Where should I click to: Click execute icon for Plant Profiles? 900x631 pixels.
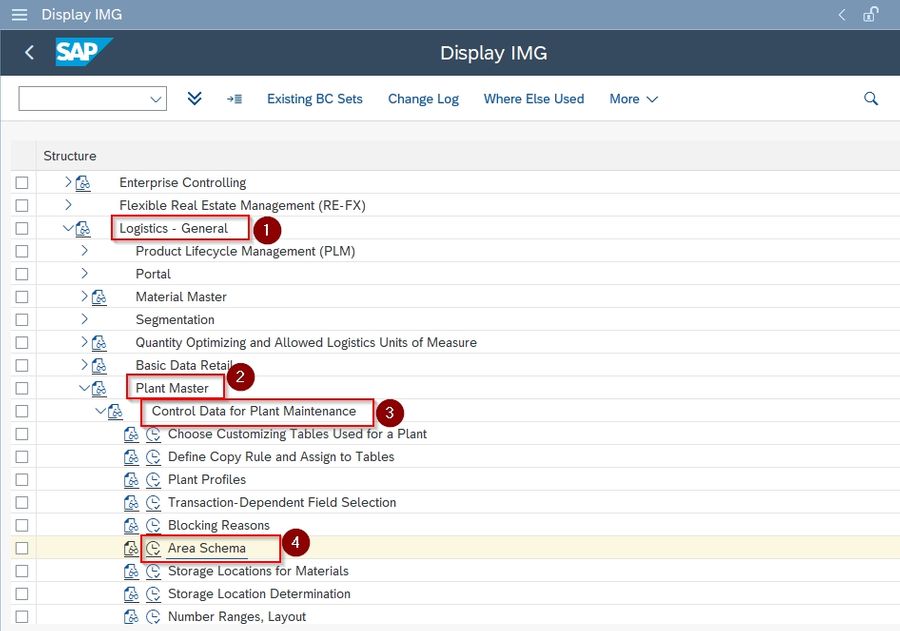coord(153,480)
